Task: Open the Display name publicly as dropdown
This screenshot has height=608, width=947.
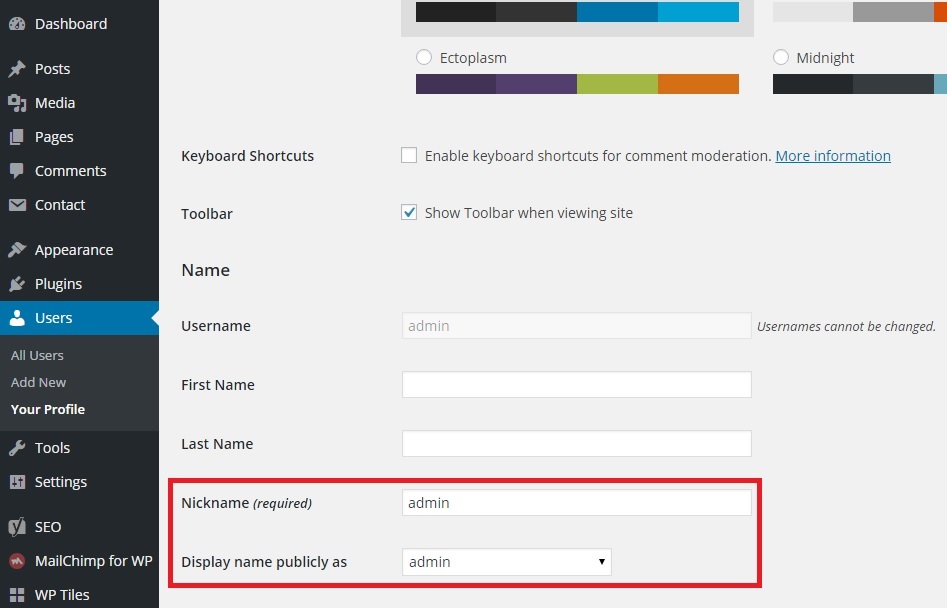Action: pyautogui.click(x=506, y=562)
